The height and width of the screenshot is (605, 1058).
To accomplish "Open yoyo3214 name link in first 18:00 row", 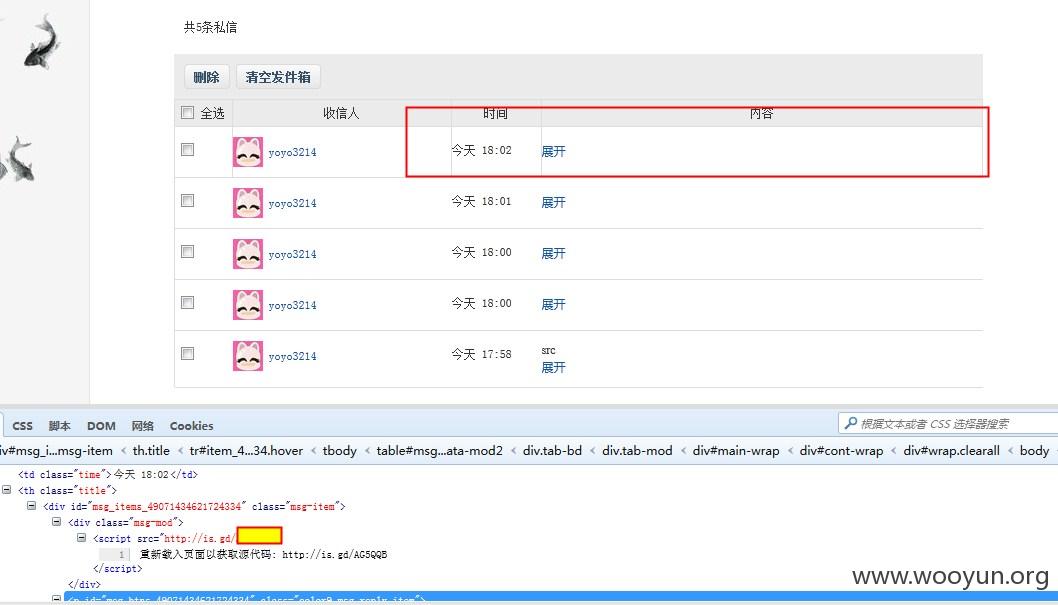I will click(292, 254).
